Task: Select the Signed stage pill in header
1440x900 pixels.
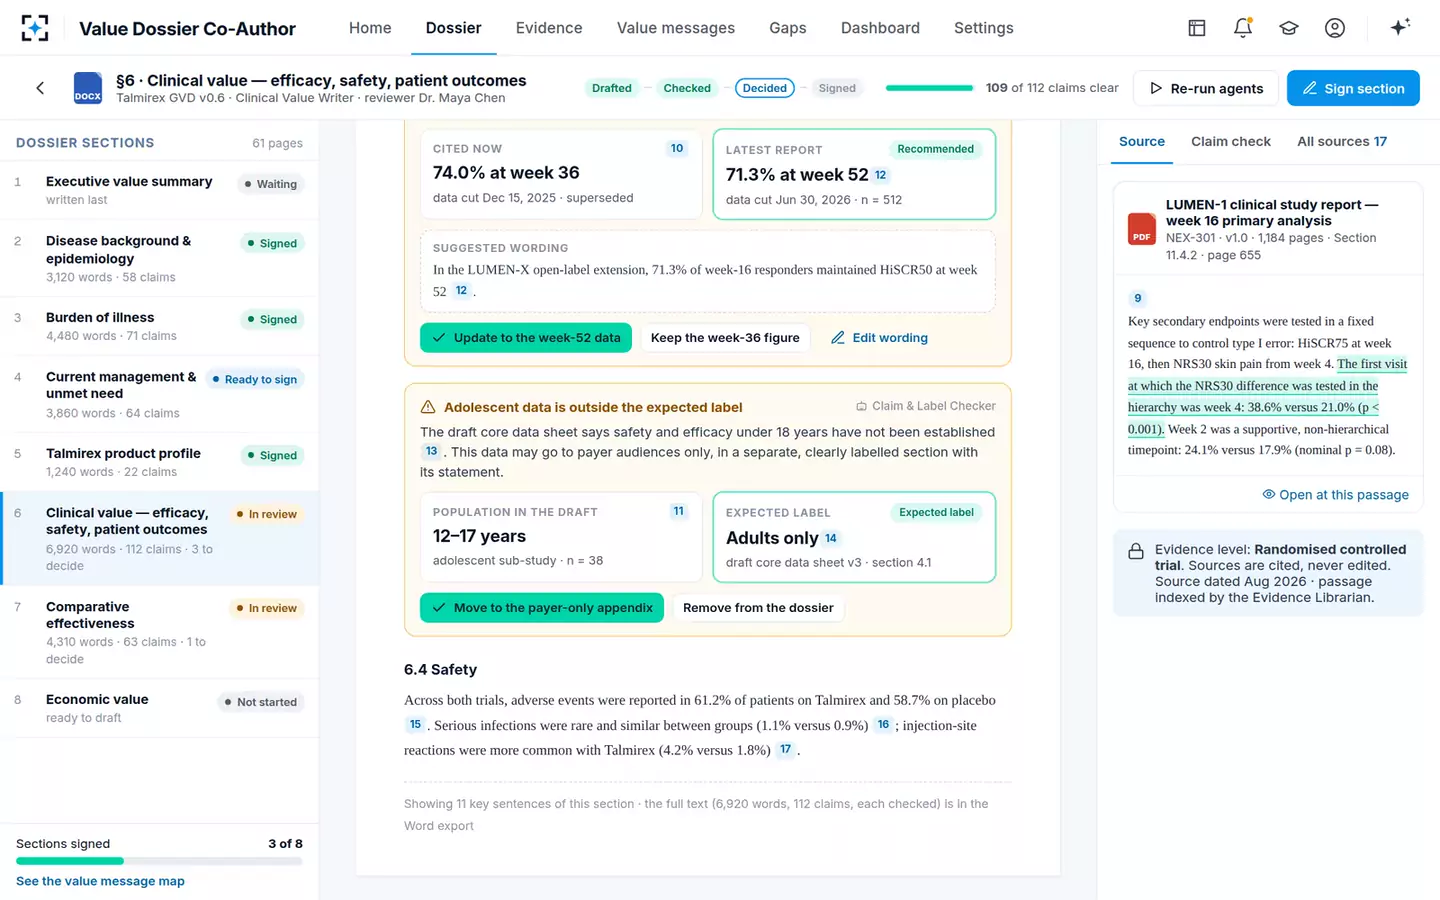Action: point(837,88)
